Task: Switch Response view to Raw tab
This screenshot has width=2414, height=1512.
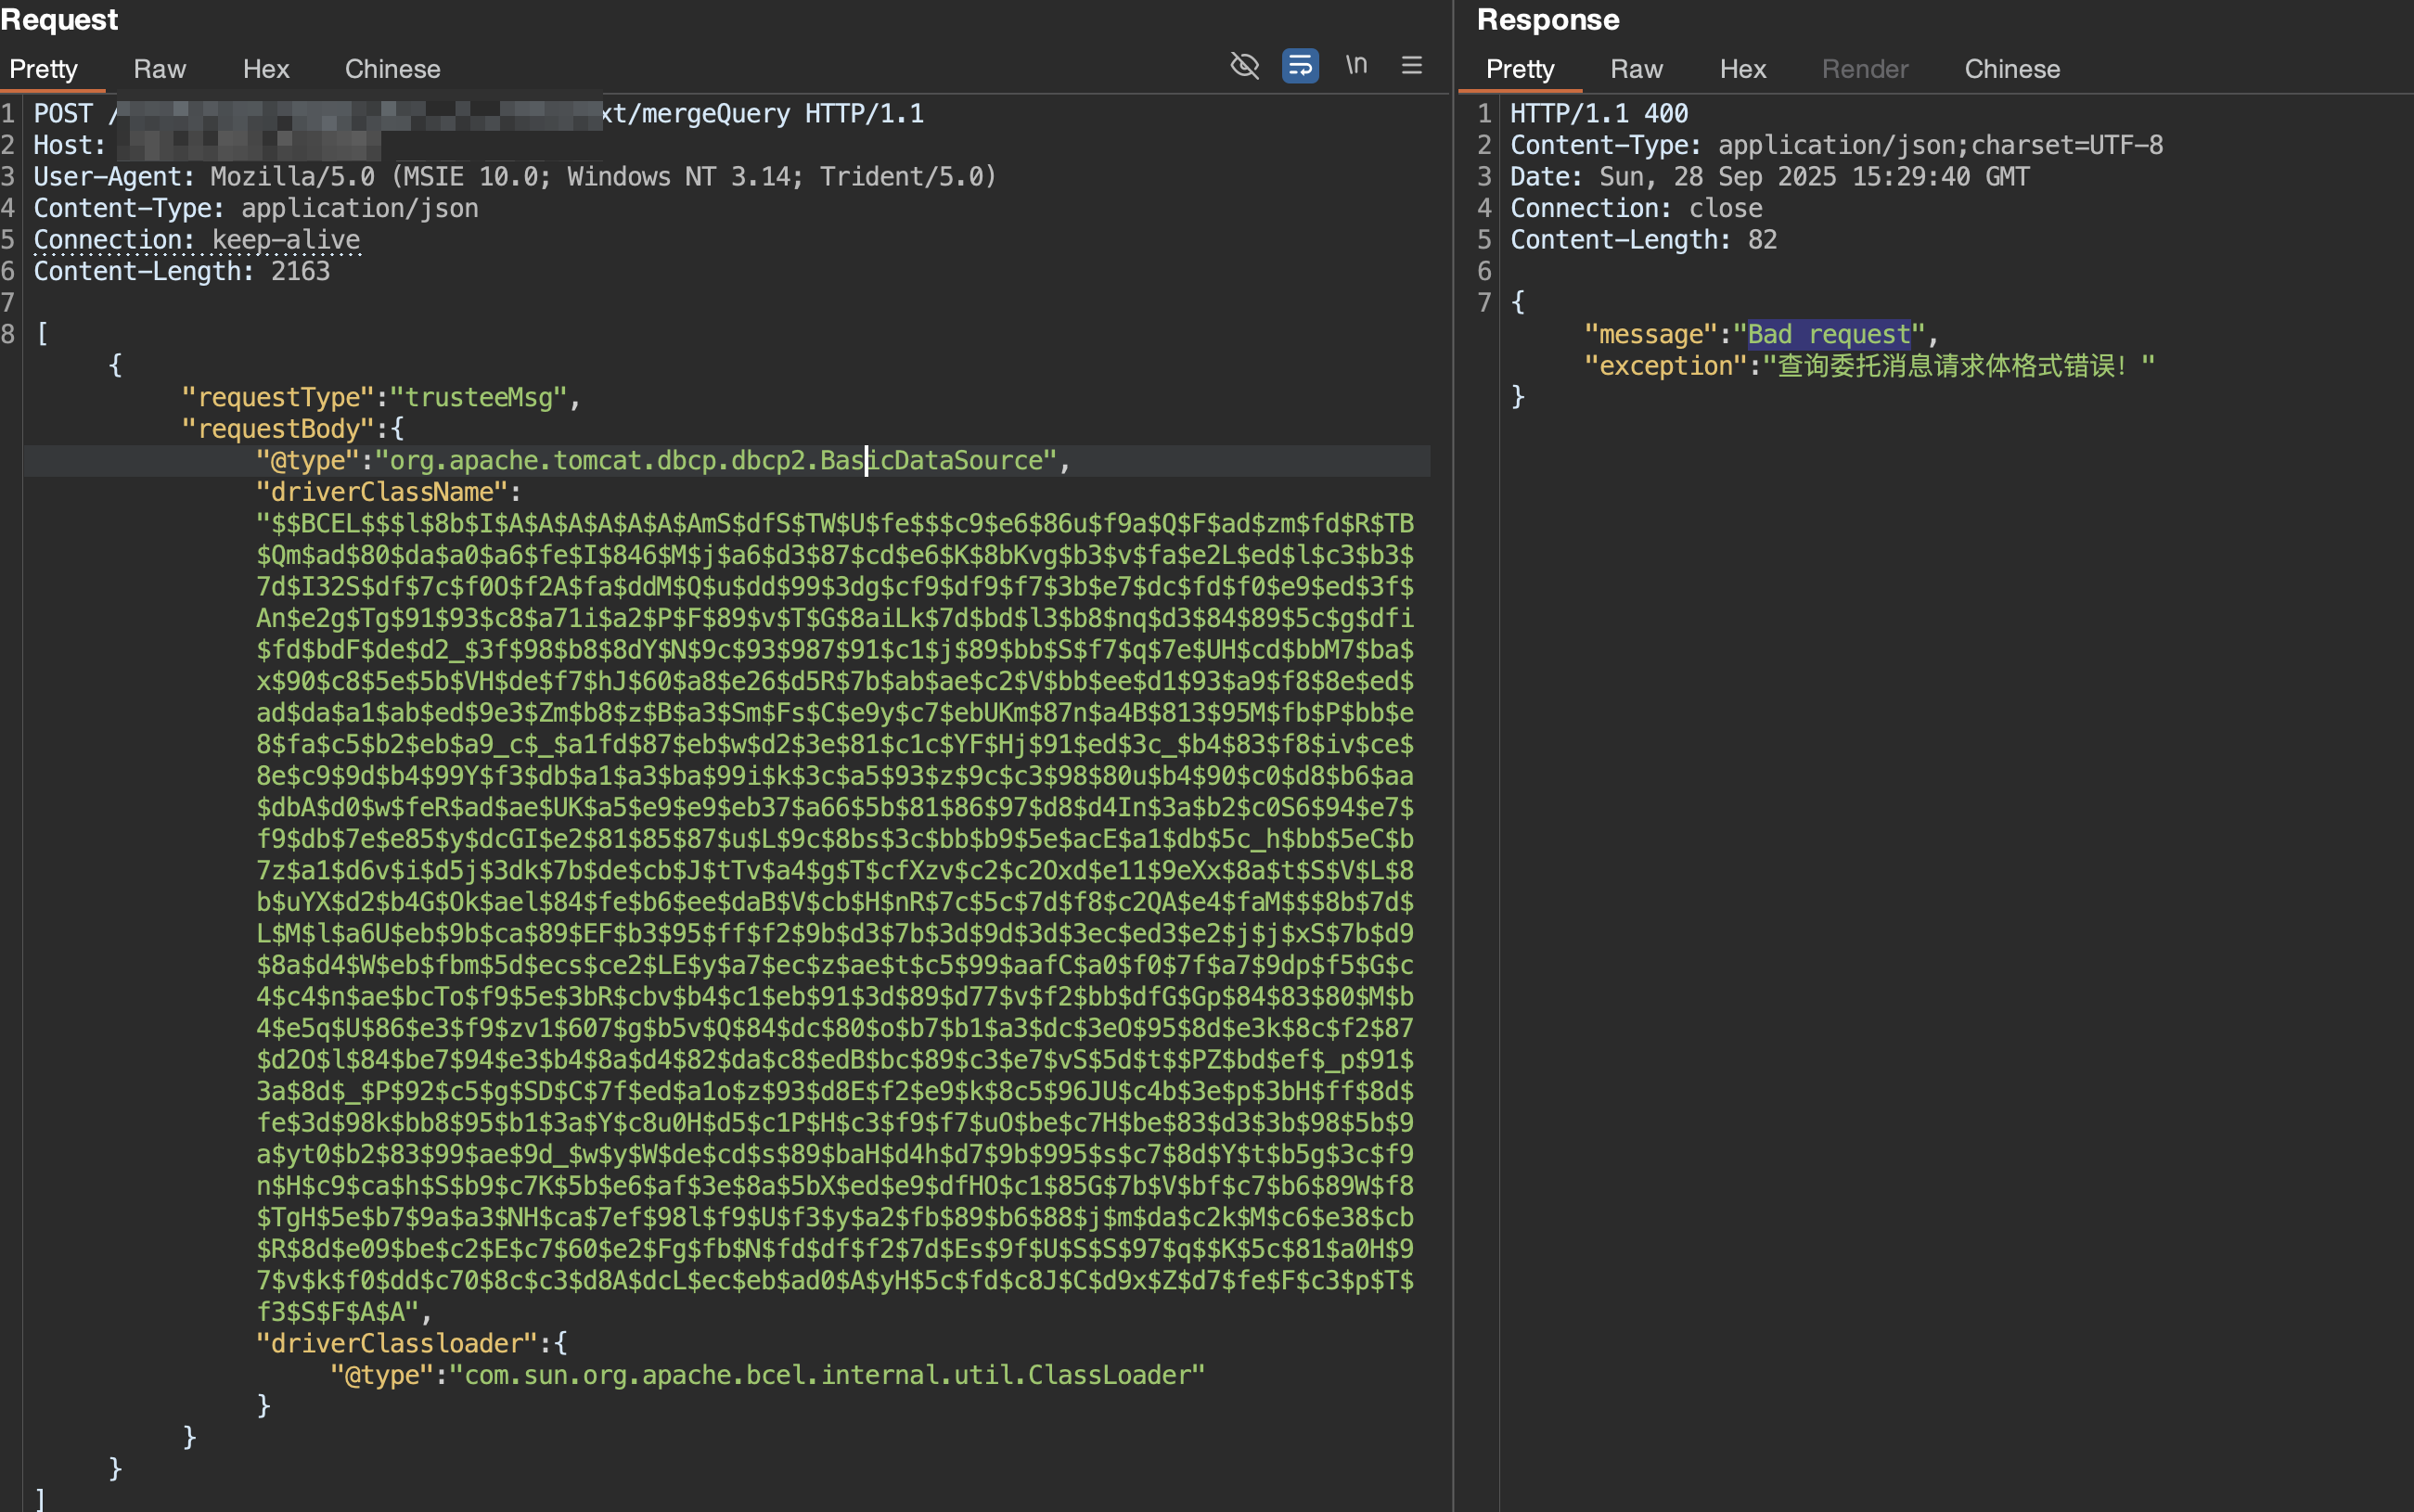Action: (1636, 69)
